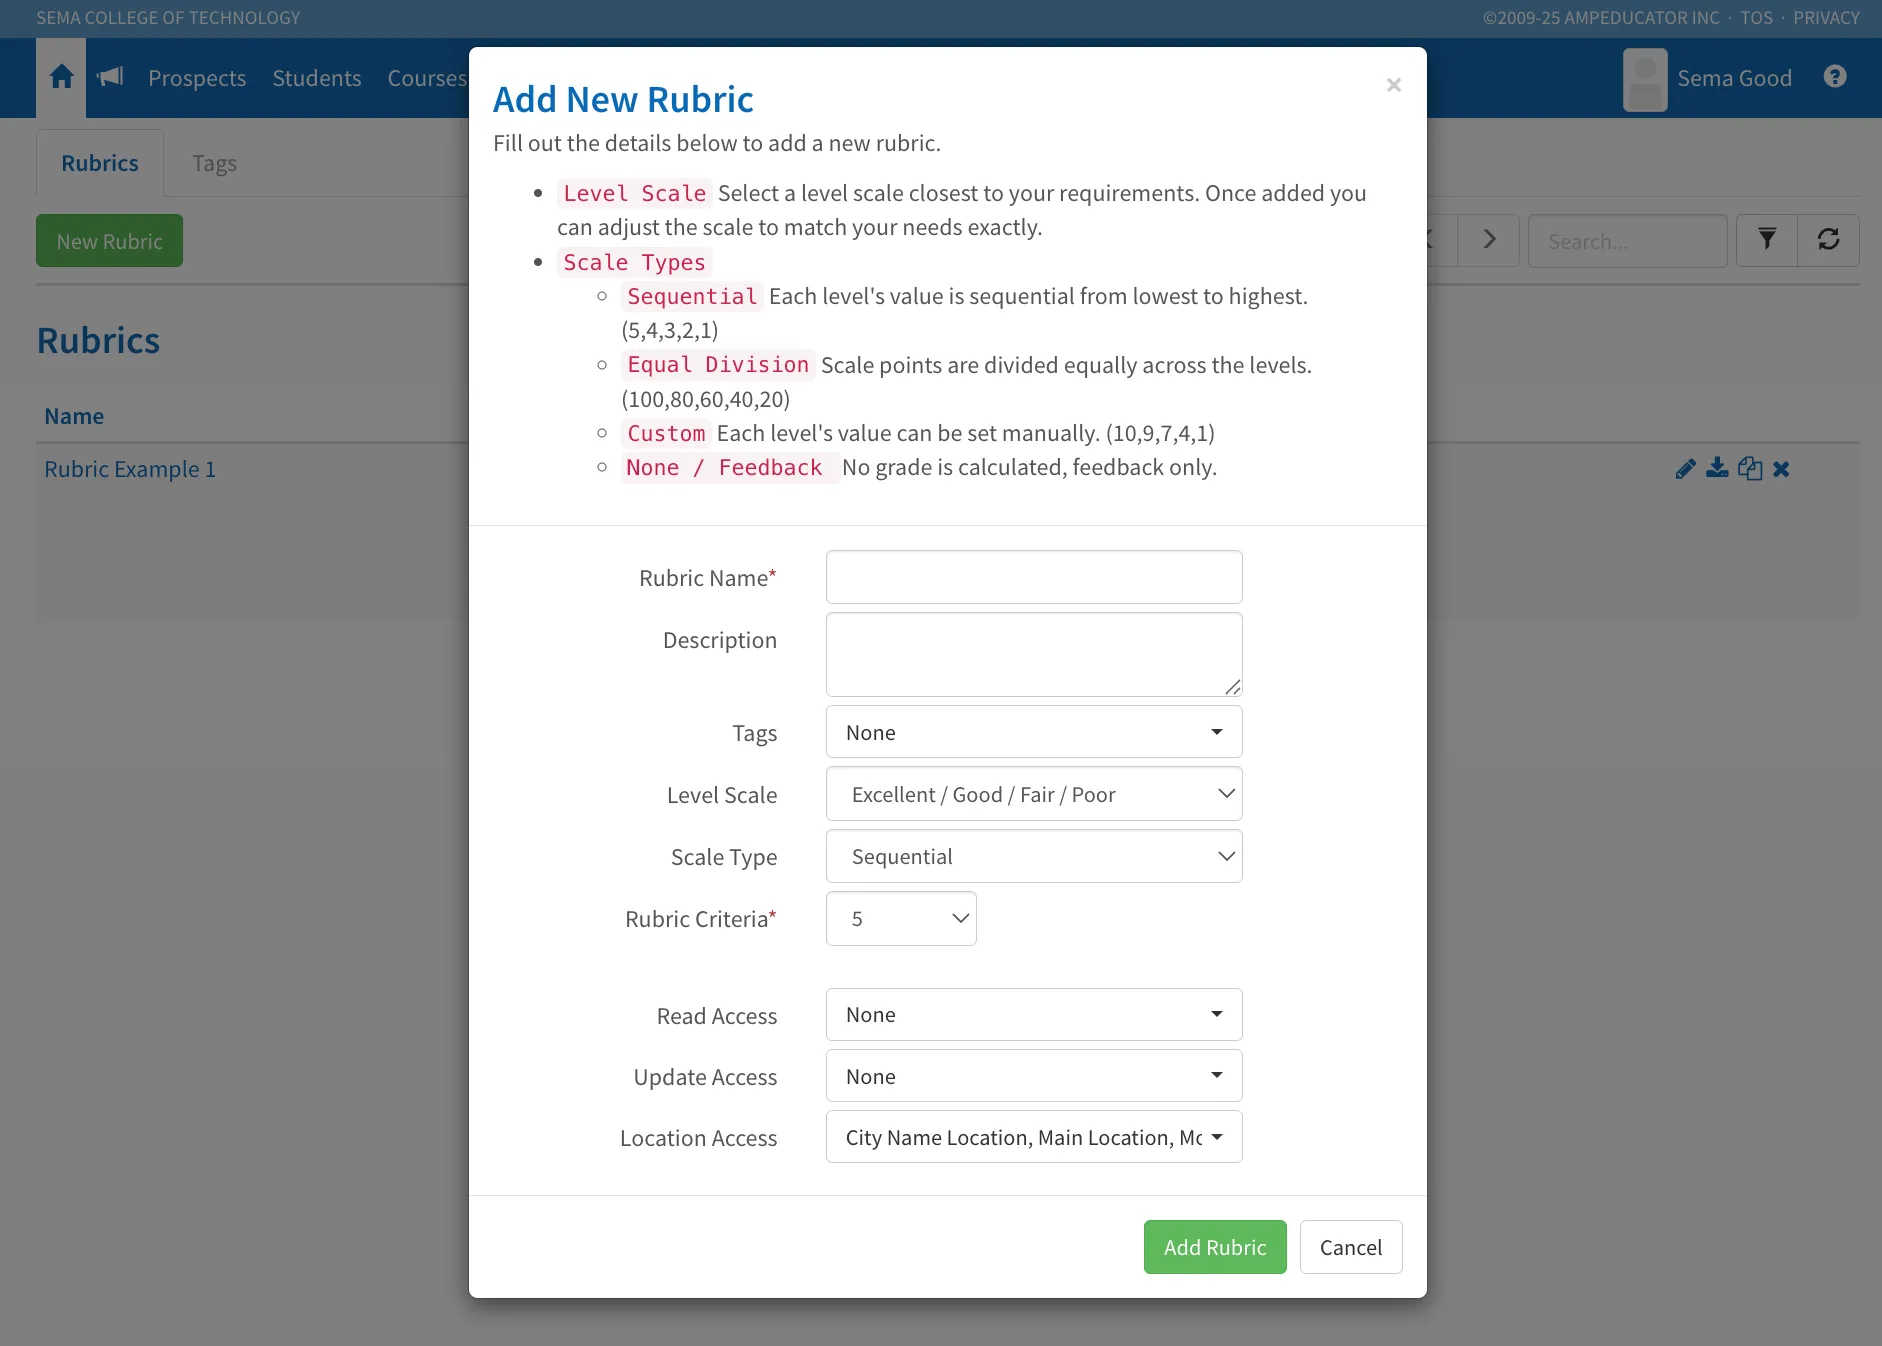Go to next page arrow

[x=1489, y=240]
